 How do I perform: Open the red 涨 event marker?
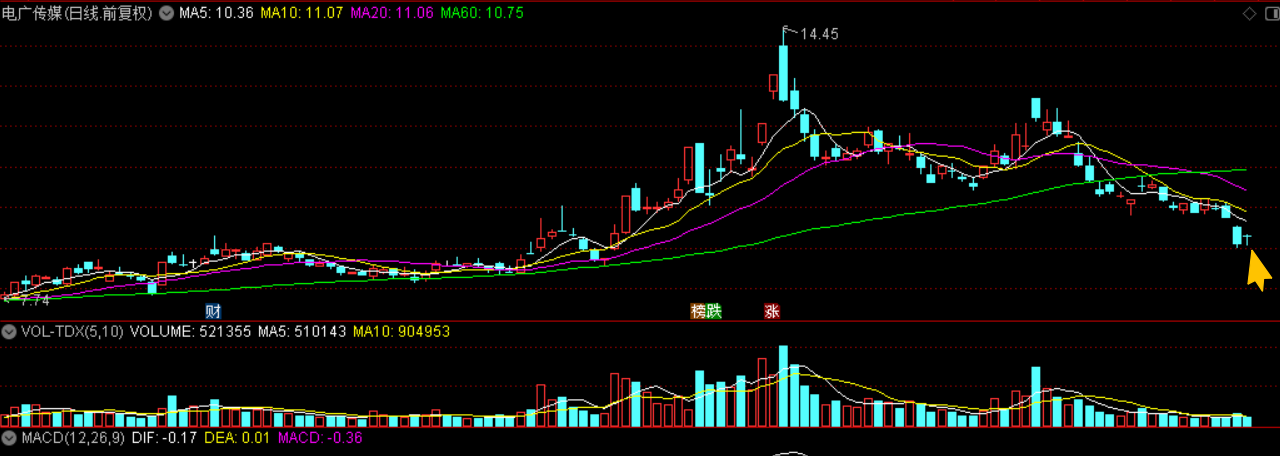click(772, 311)
